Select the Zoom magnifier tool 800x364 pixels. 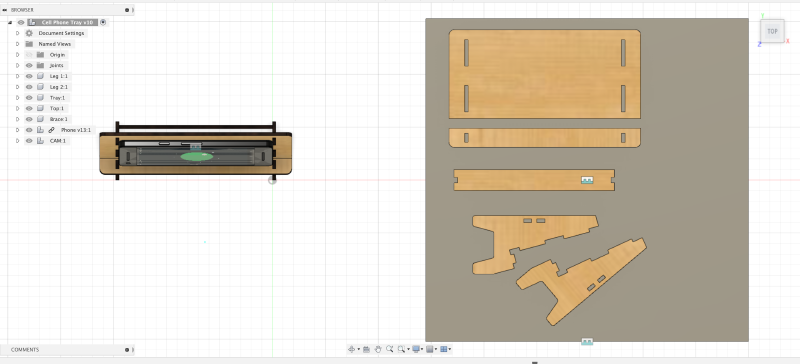click(390, 349)
